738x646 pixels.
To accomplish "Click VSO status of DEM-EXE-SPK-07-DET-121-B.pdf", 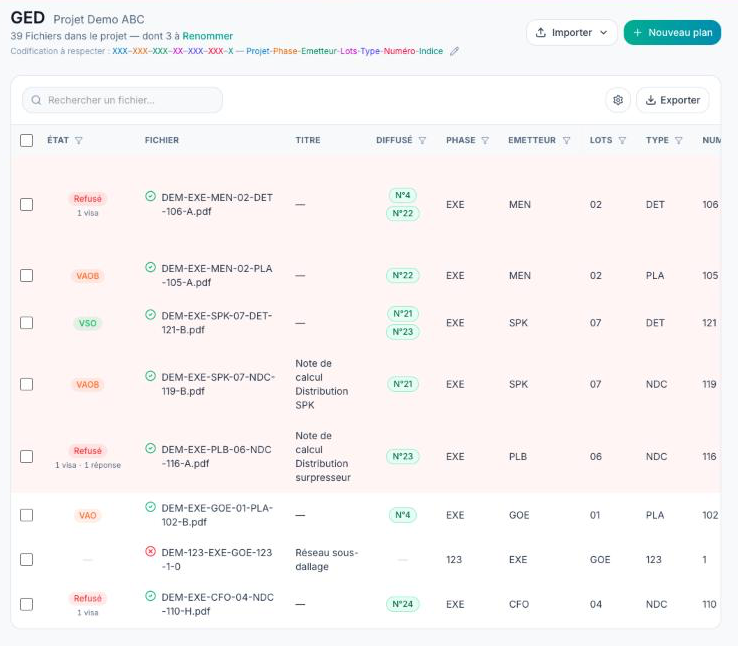I will (88, 323).
